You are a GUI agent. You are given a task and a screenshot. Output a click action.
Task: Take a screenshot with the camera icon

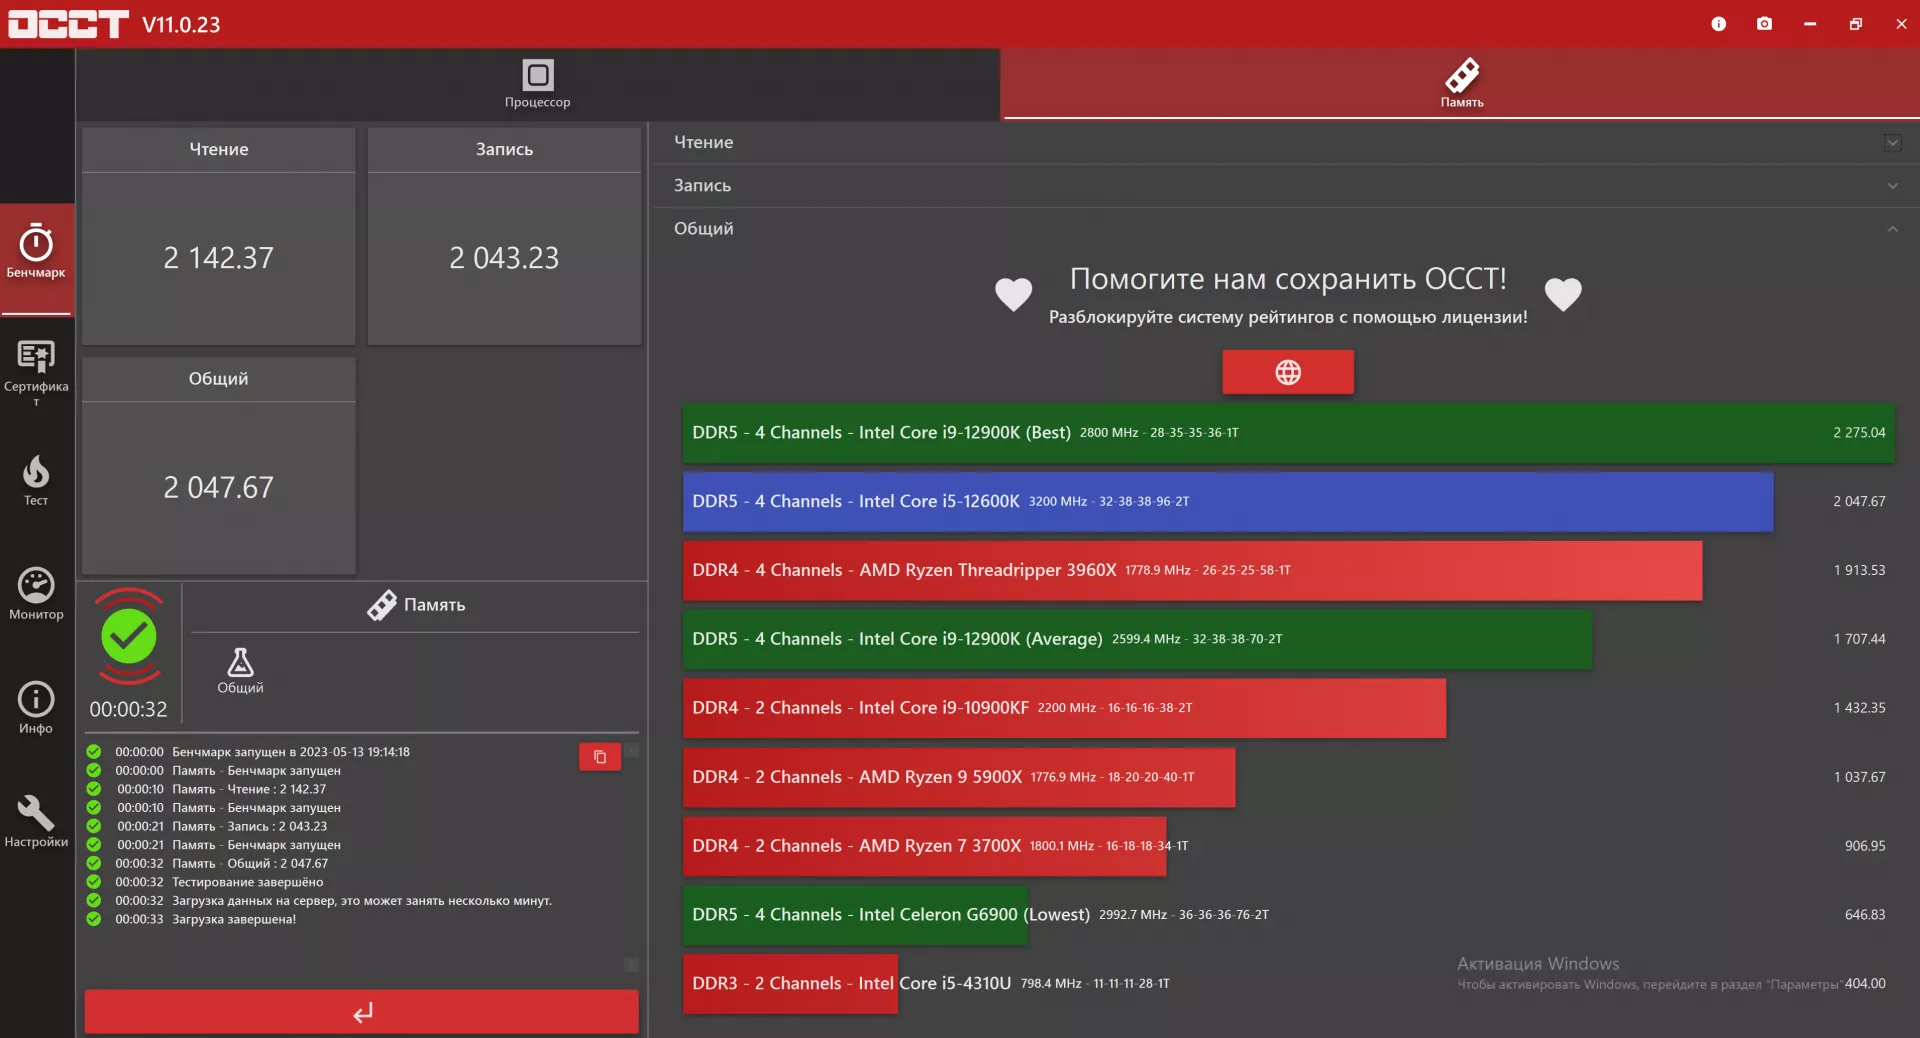pos(1764,24)
